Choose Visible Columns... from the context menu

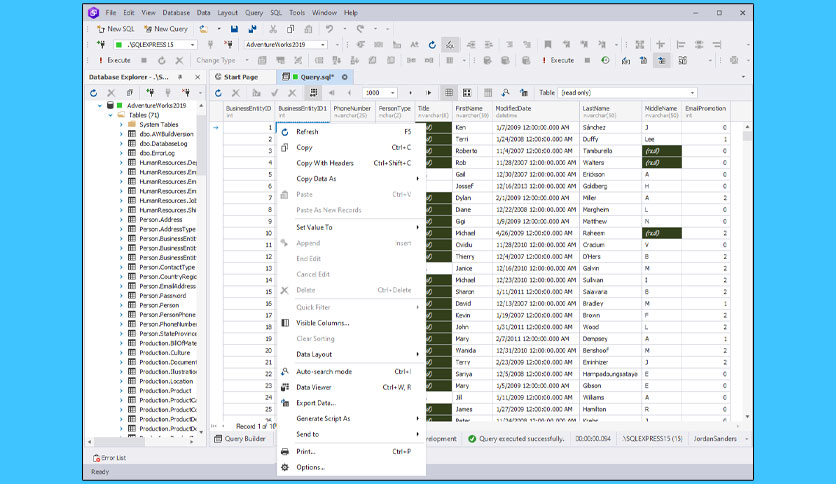[351, 323]
